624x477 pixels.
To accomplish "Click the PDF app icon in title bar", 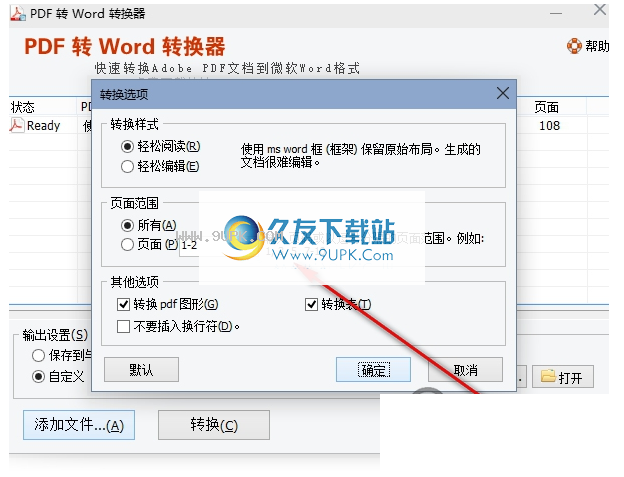I will pos(18,13).
